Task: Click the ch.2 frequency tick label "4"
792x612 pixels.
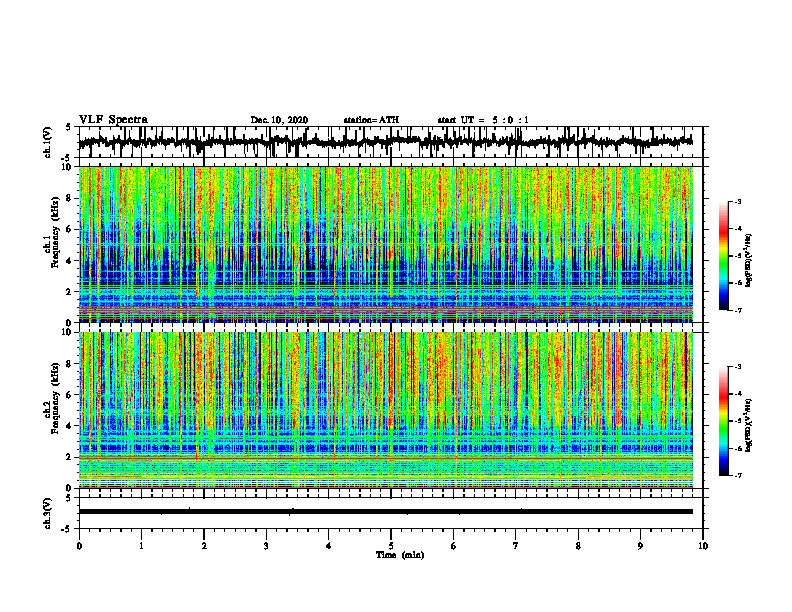Action: point(70,426)
